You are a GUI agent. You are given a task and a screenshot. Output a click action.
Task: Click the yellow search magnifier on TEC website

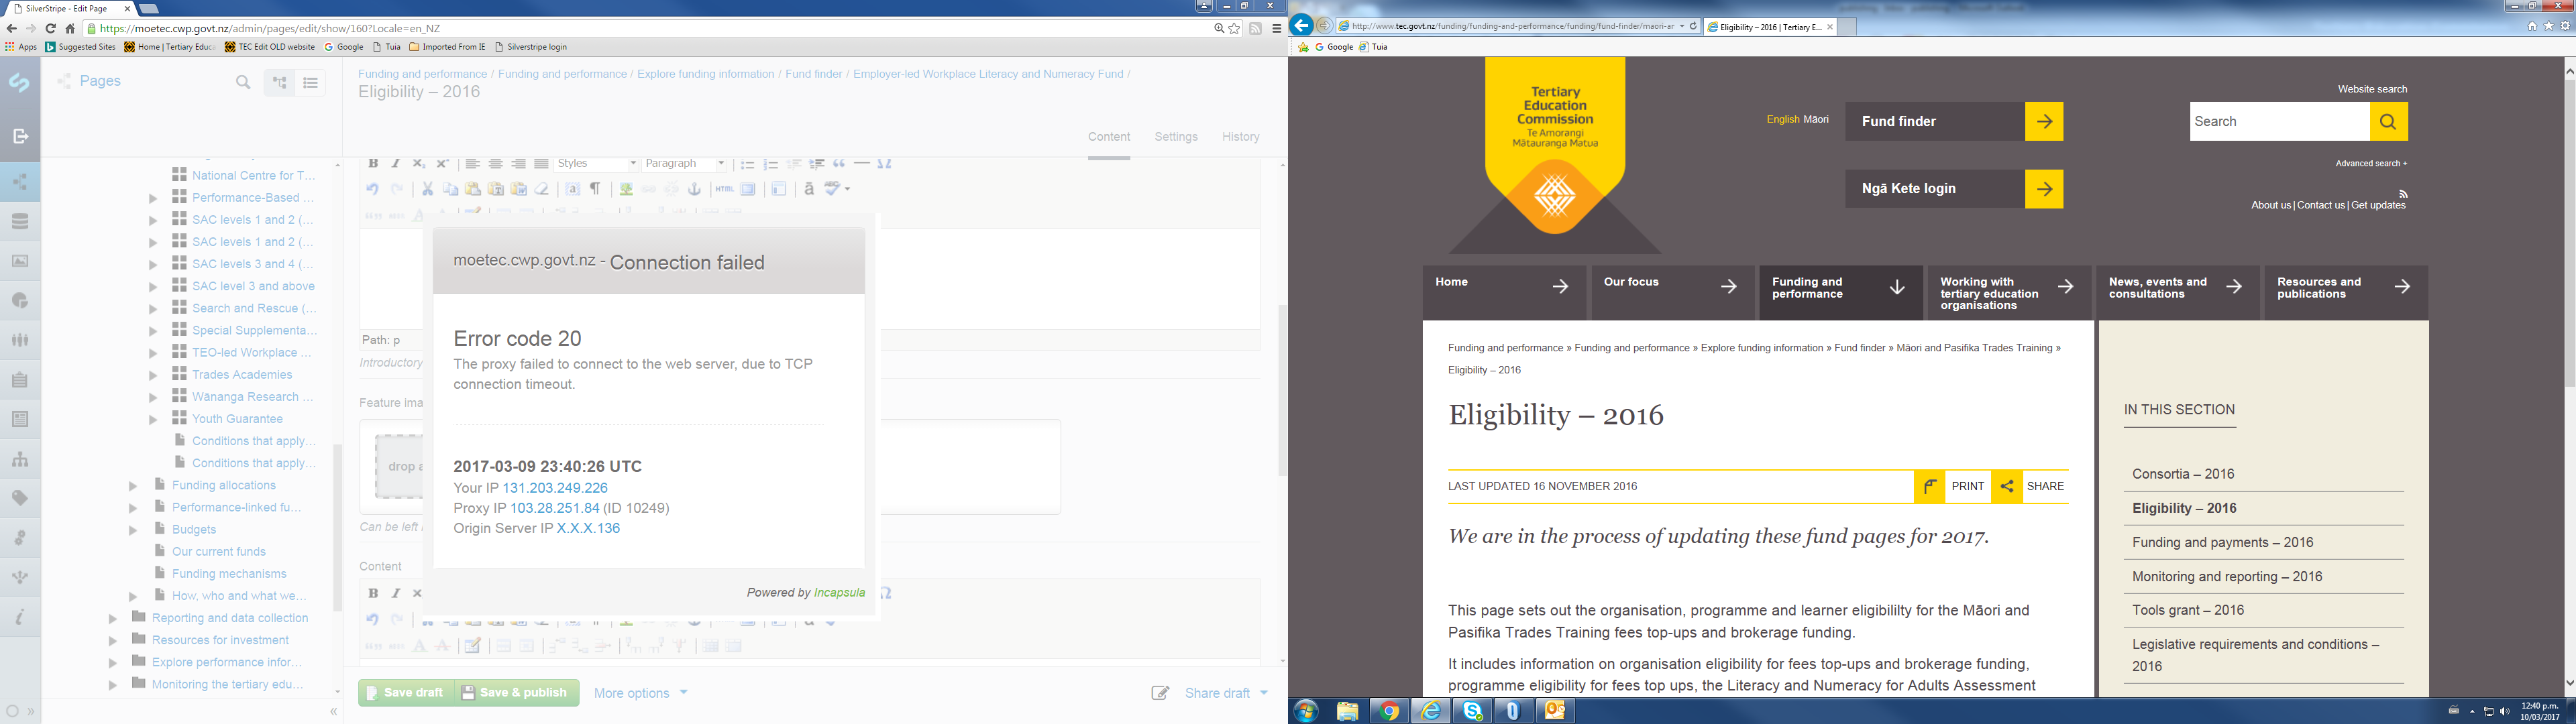coord(2388,122)
